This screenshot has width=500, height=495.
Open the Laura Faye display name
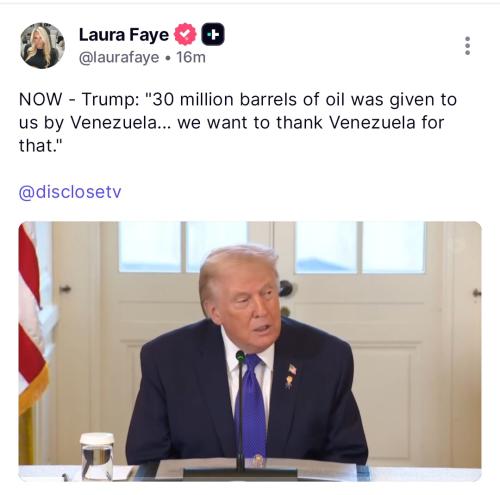124,35
